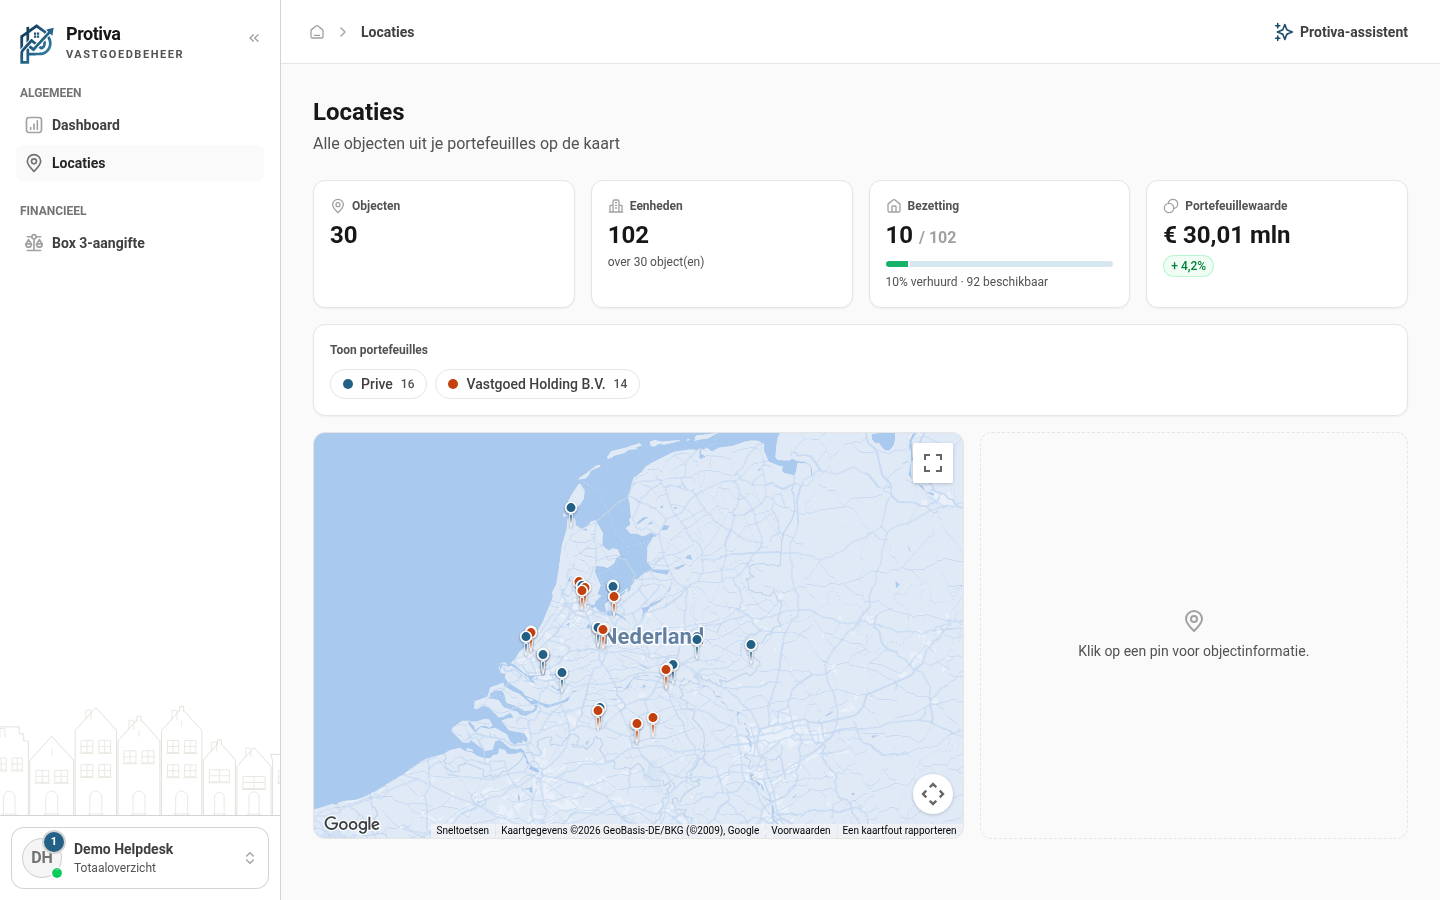Click the Google logo on map
Image resolution: width=1440 pixels, height=900 pixels.
[x=352, y=824]
